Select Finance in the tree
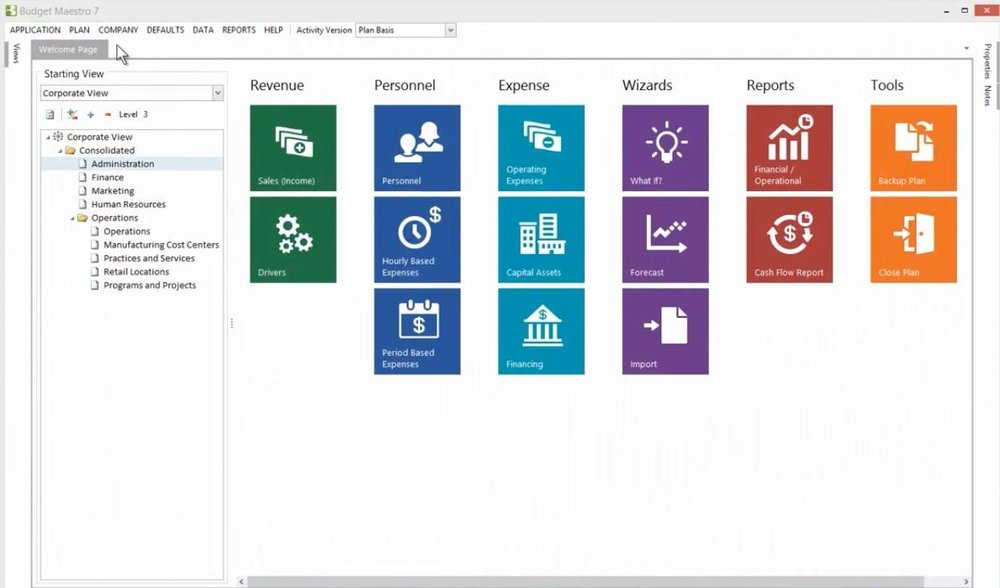The image size is (1000, 588). click(107, 177)
